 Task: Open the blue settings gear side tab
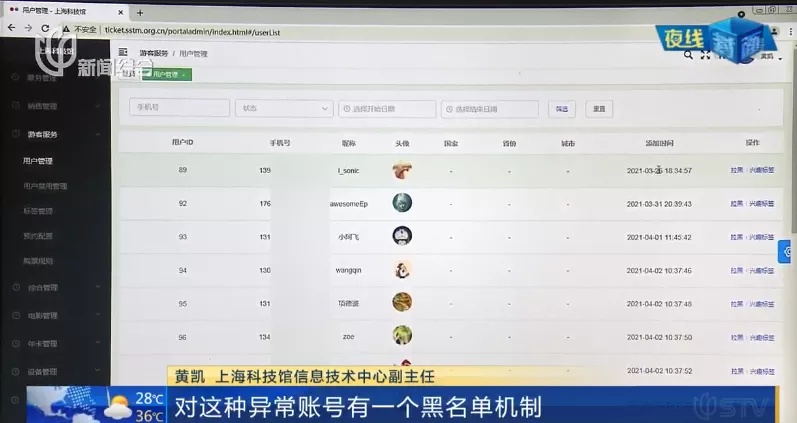[x=786, y=252]
